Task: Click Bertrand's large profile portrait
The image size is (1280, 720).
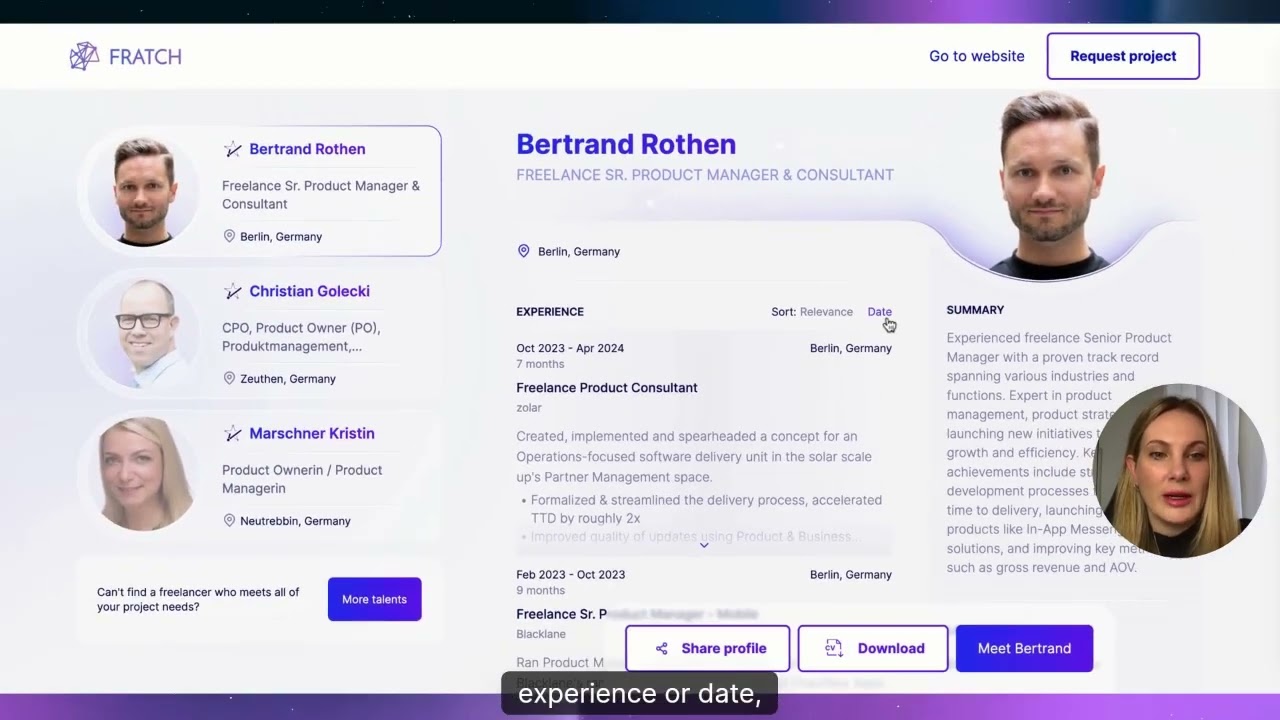Action: 1050,185
